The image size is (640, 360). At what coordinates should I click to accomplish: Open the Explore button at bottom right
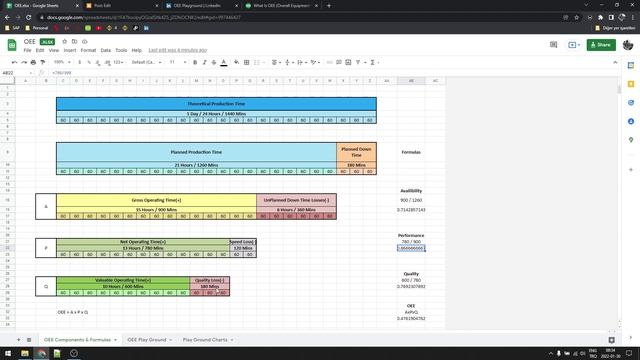click(x=611, y=340)
